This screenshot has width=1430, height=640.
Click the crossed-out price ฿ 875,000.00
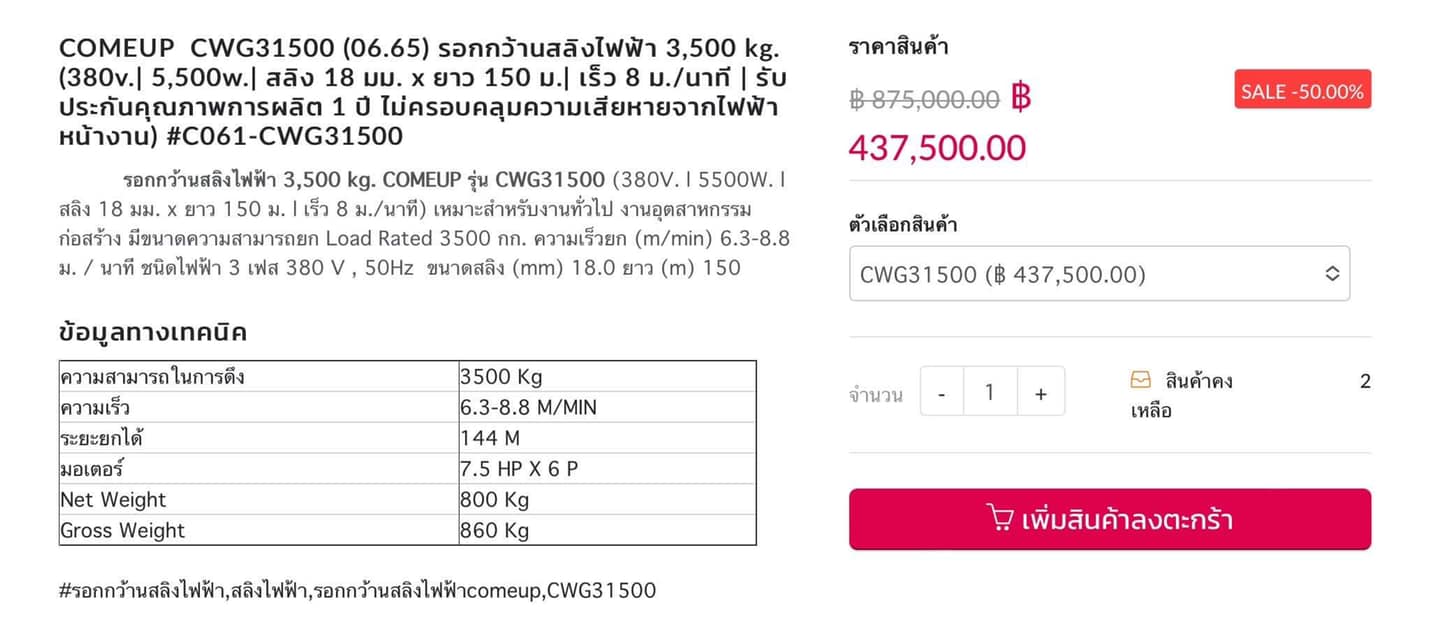click(x=924, y=99)
